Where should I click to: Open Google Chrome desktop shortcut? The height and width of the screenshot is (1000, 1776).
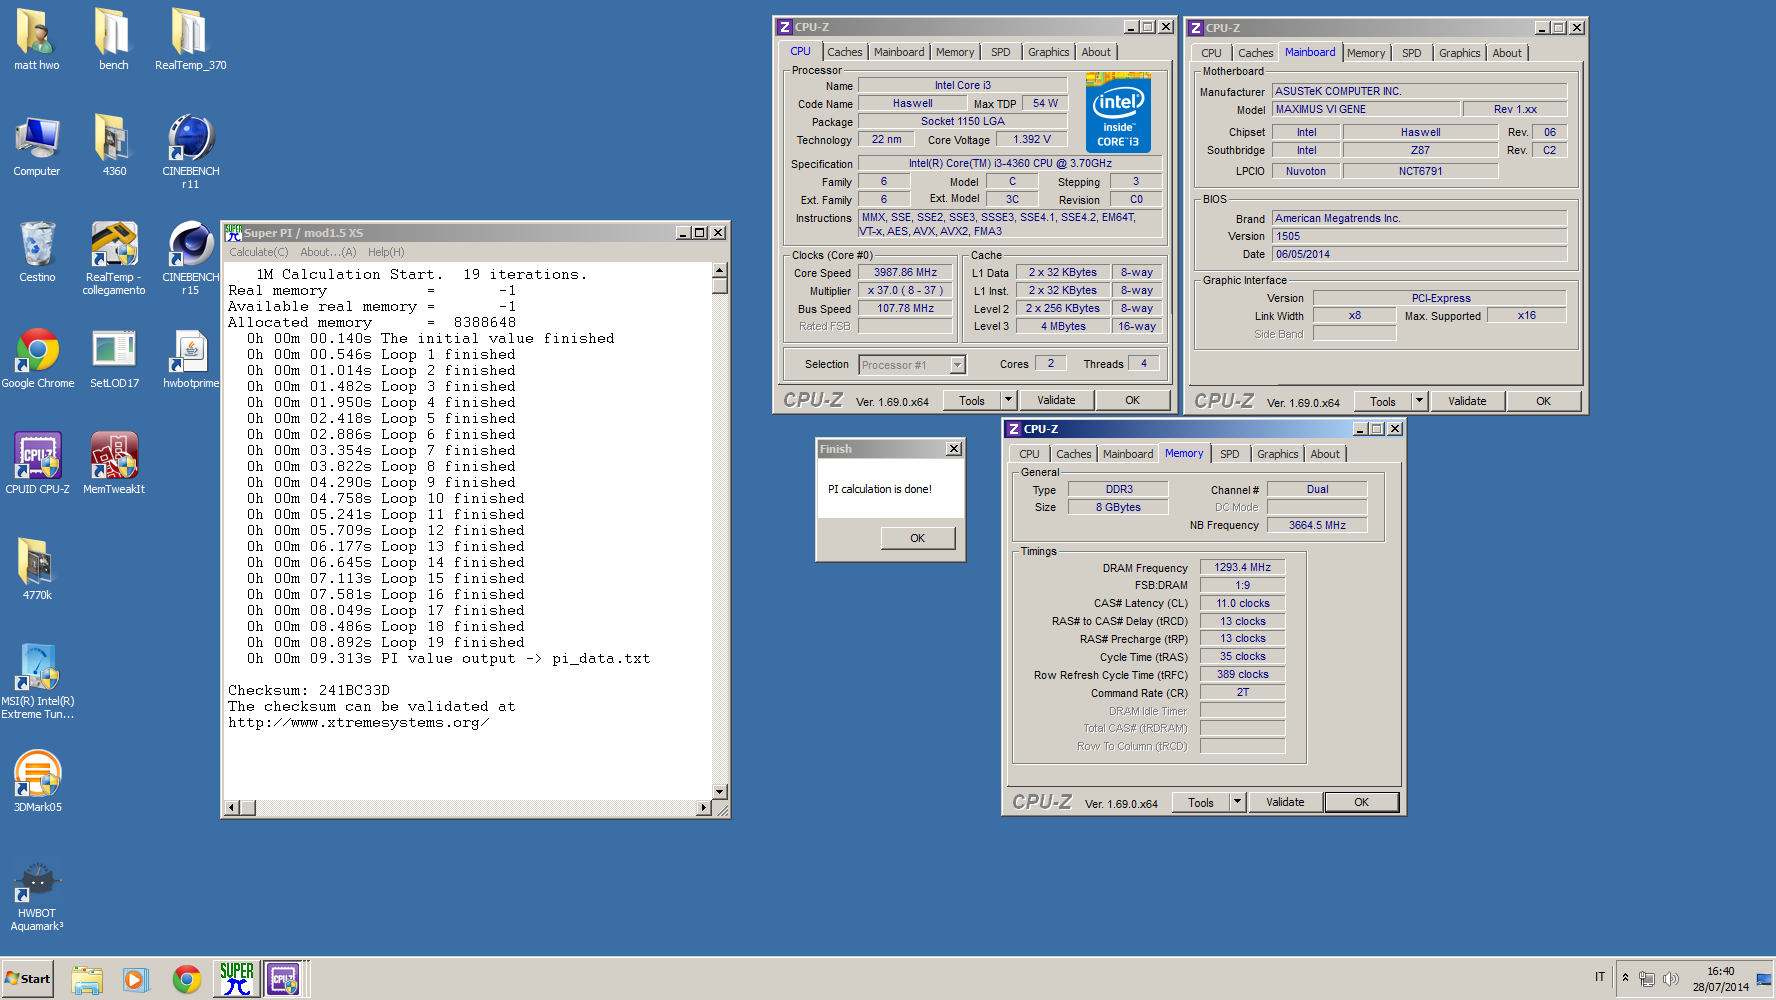click(37, 358)
